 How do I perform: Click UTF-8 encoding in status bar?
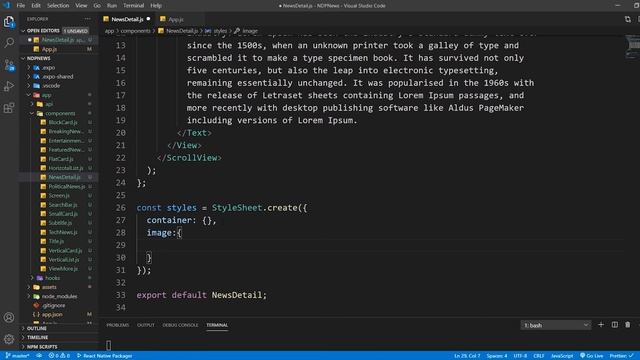[x=520, y=356]
